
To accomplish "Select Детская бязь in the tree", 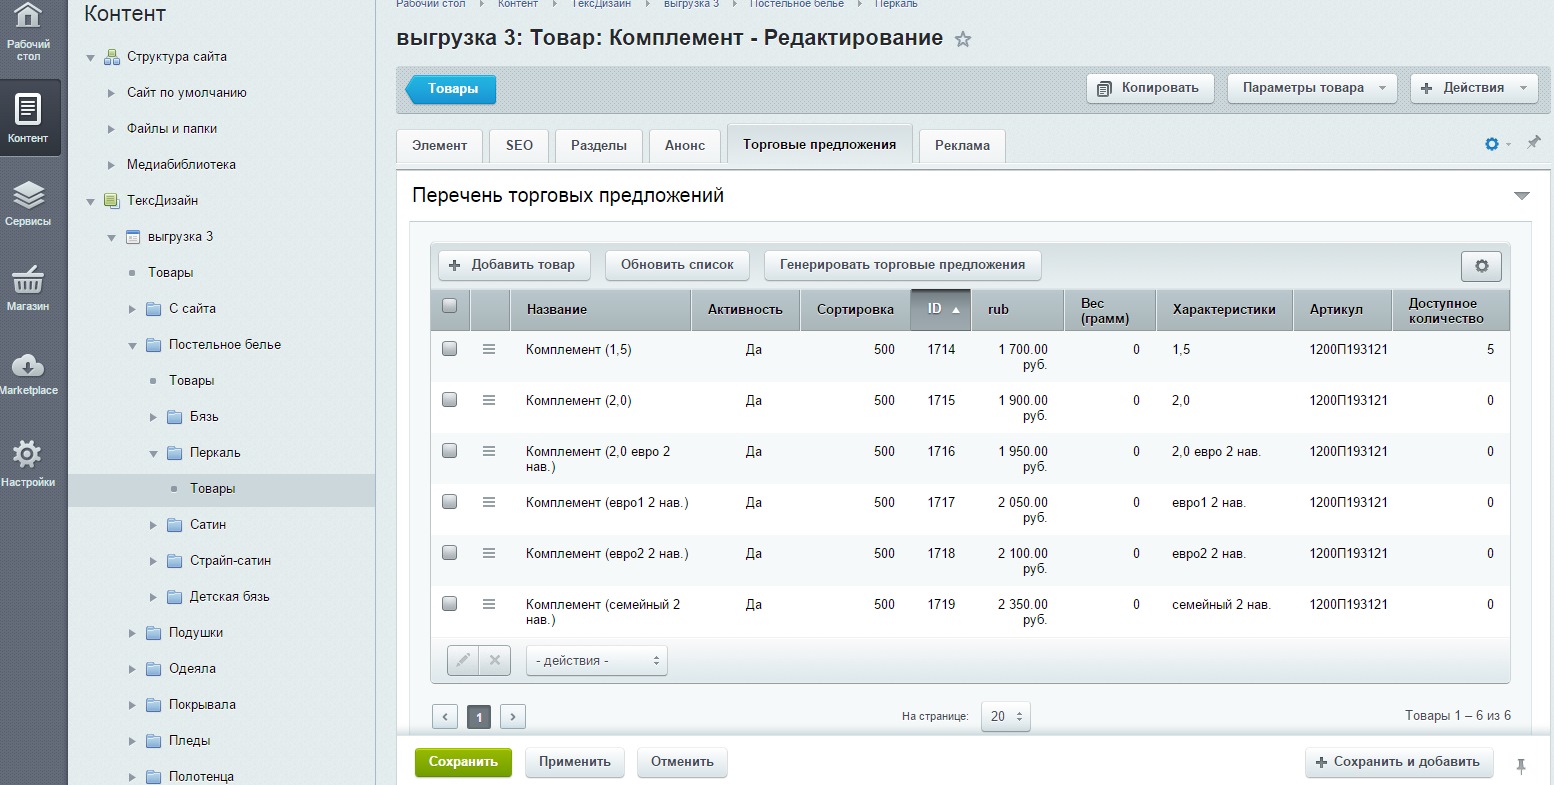I will (229, 597).
